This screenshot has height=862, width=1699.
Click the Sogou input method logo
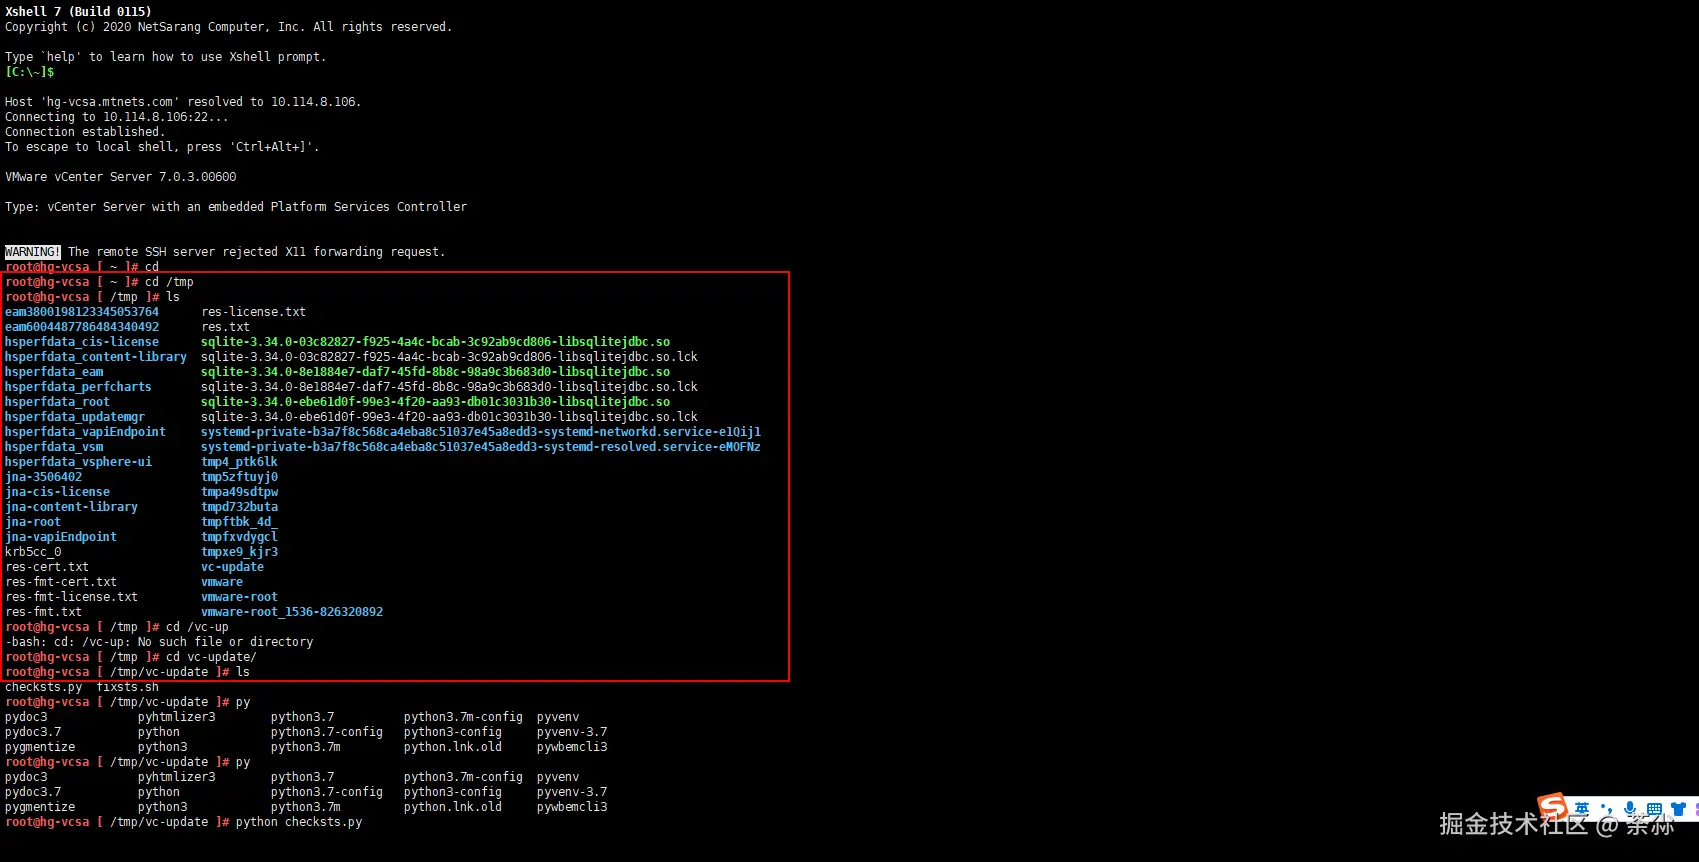pos(1552,806)
